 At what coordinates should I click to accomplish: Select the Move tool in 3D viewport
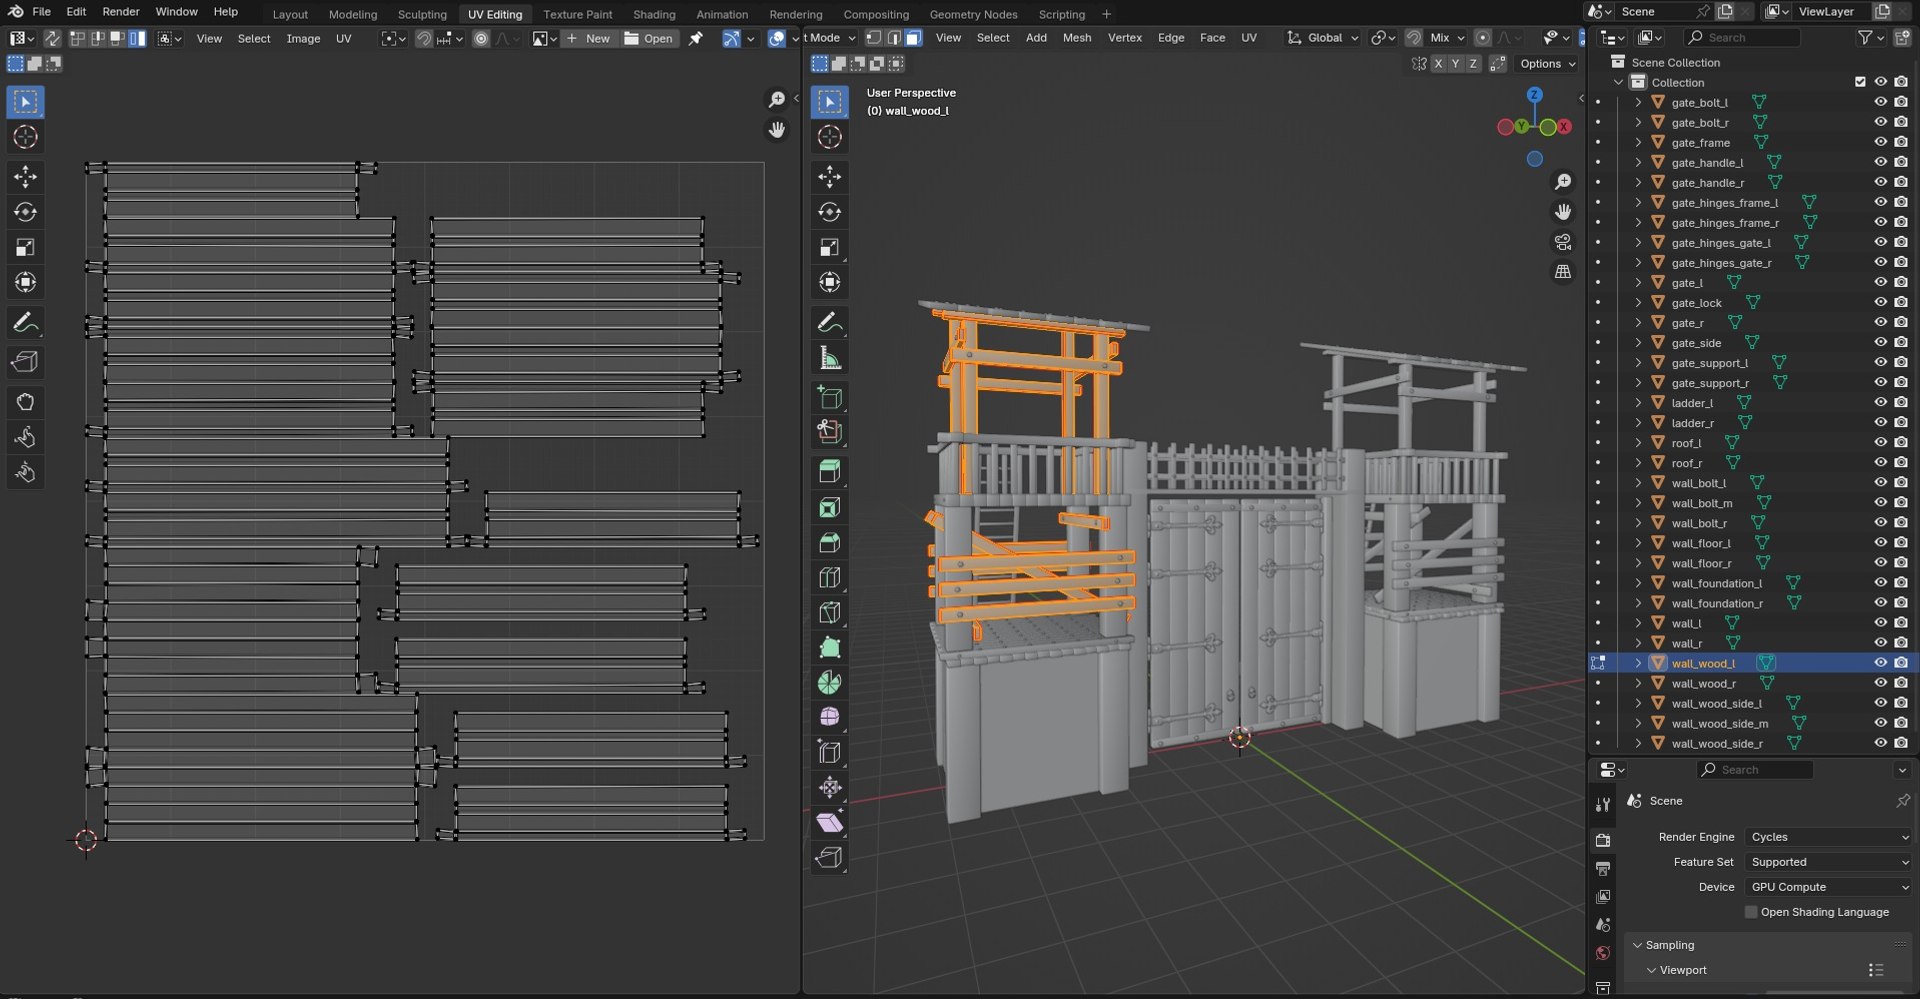[x=829, y=177]
